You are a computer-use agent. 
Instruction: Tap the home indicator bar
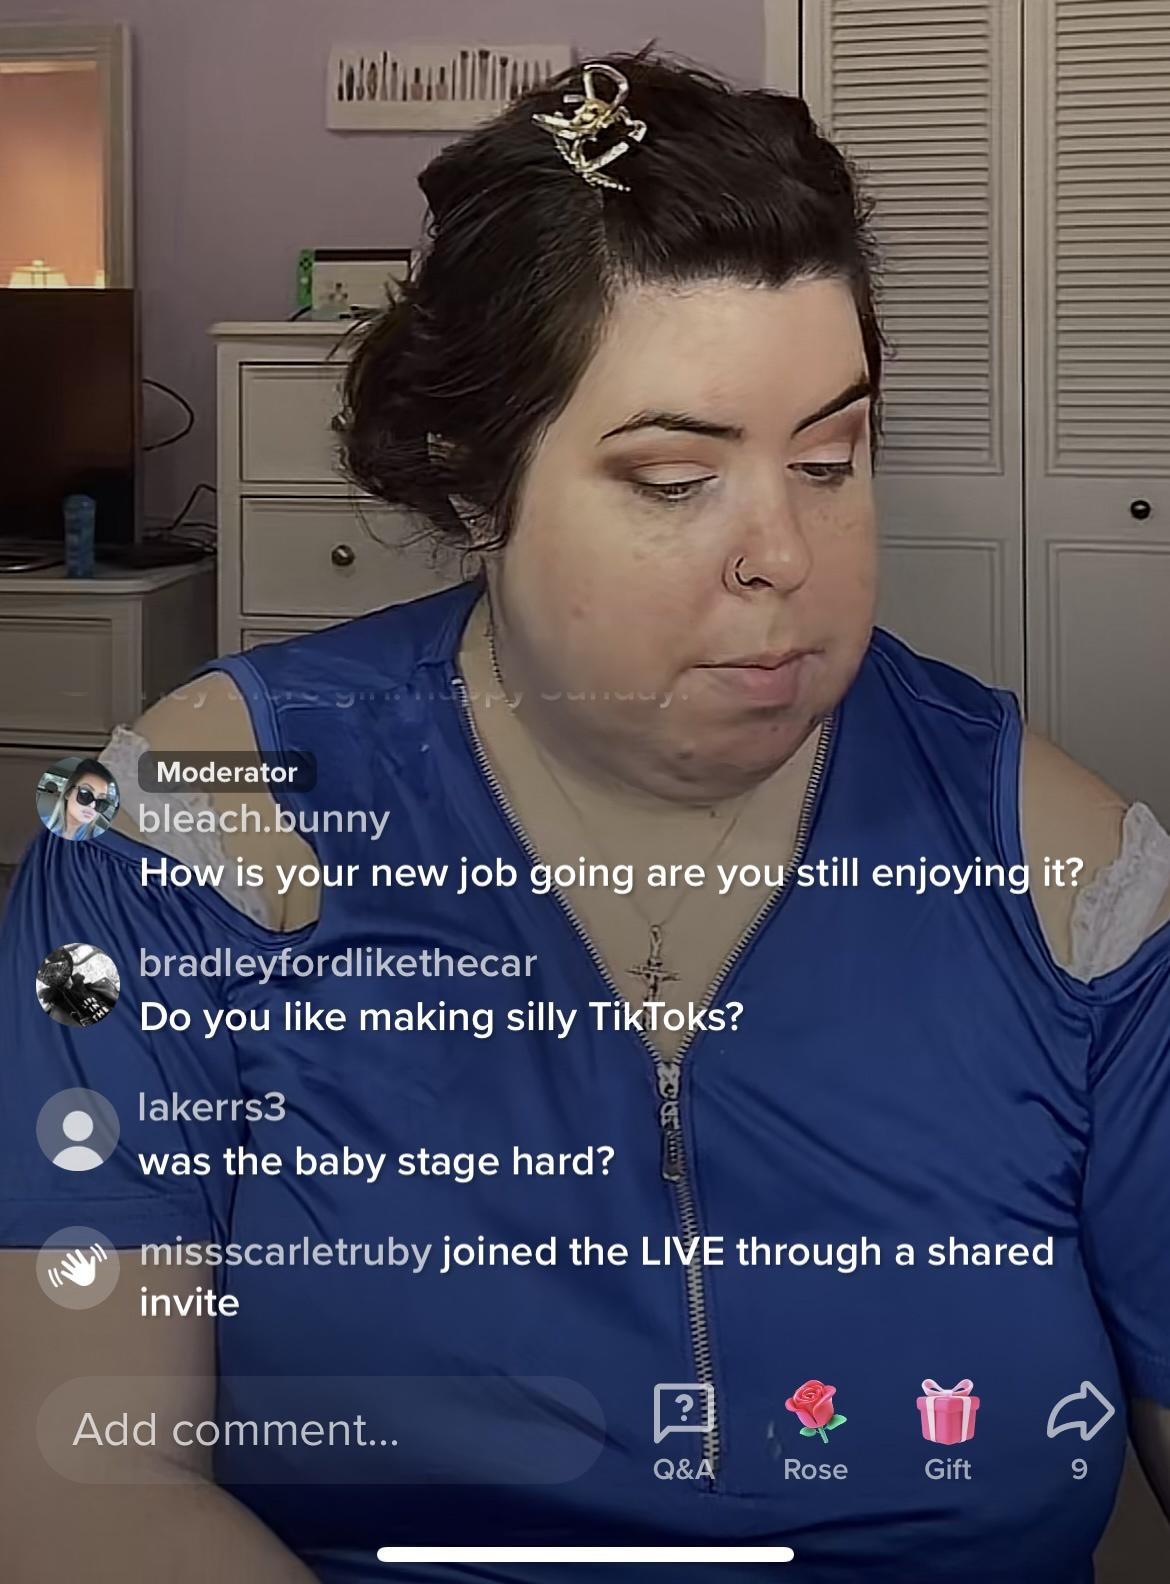[585, 1555]
